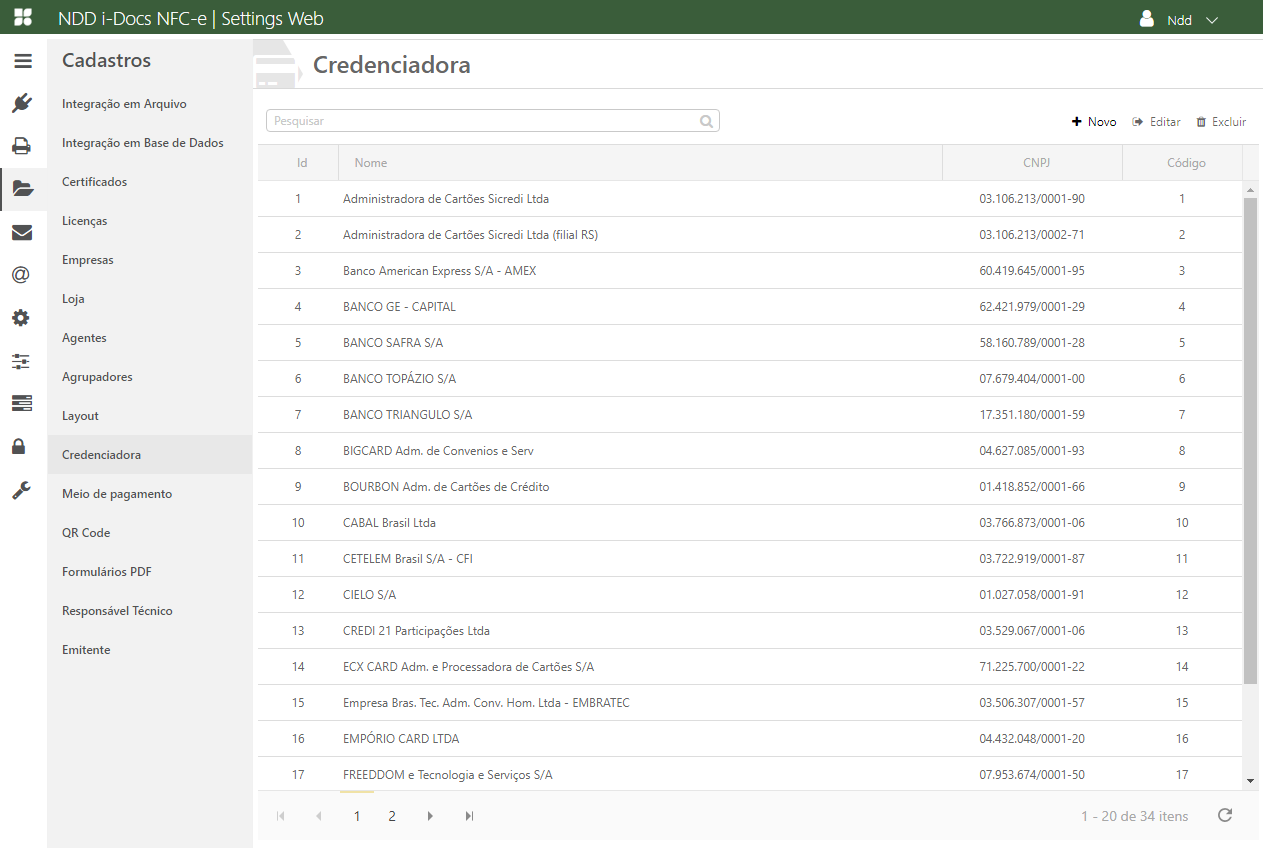Click the Novo button

[1094, 122]
